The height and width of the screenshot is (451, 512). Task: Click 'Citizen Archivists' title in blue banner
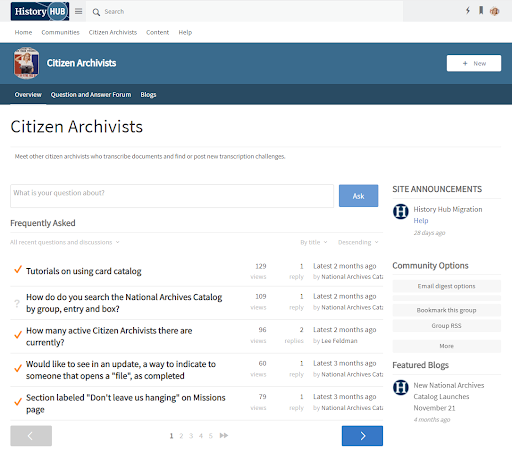tap(81, 63)
